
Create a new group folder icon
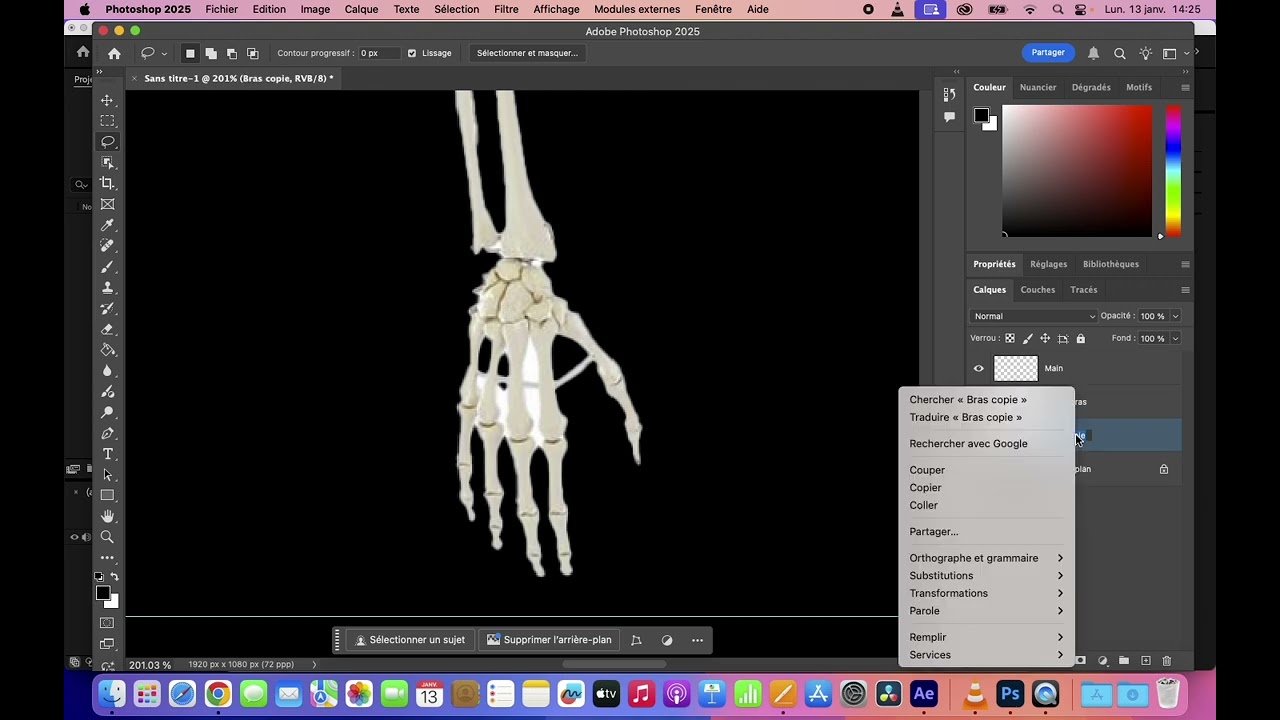(x=1124, y=661)
